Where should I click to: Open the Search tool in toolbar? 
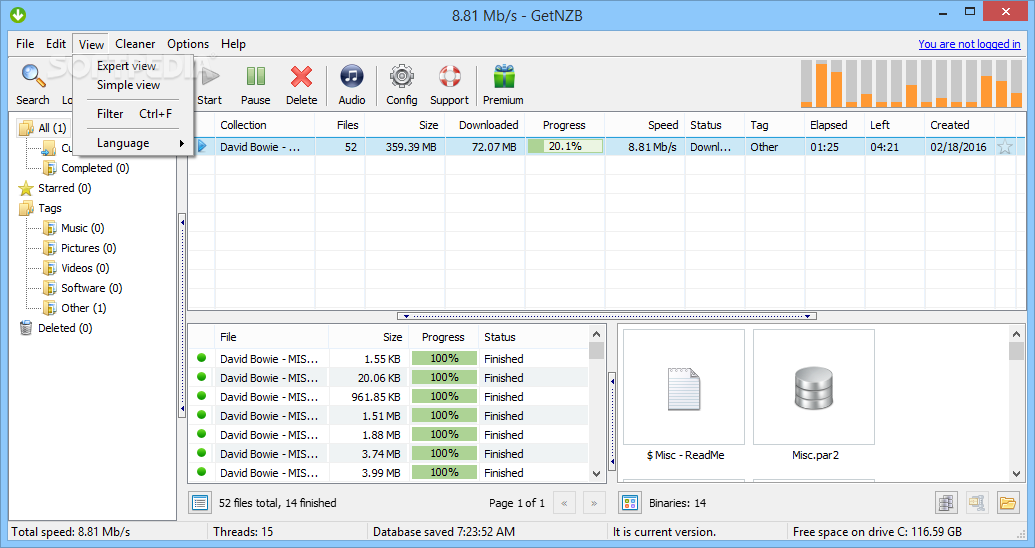pos(32,84)
